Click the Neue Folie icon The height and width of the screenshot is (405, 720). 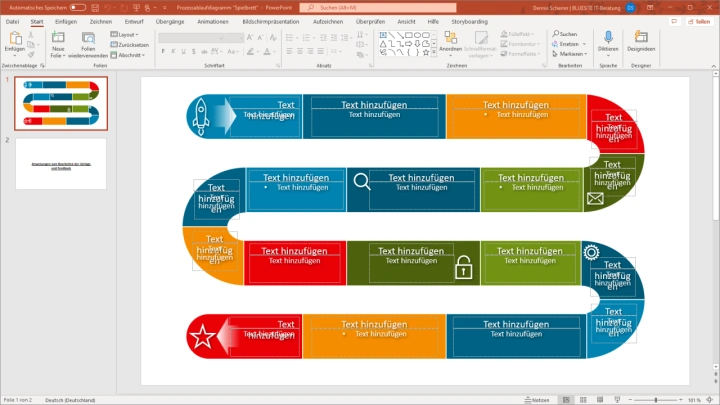(x=58, y=40)
